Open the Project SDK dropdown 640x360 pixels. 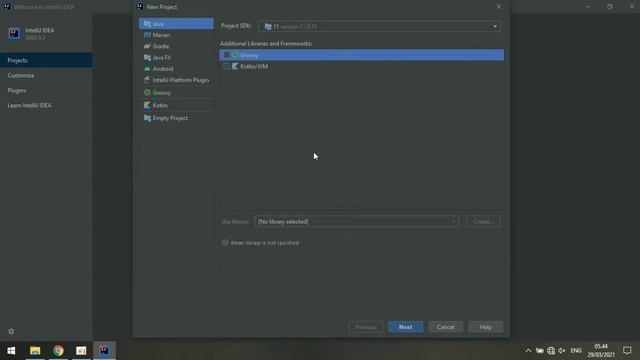coord(379,27)
